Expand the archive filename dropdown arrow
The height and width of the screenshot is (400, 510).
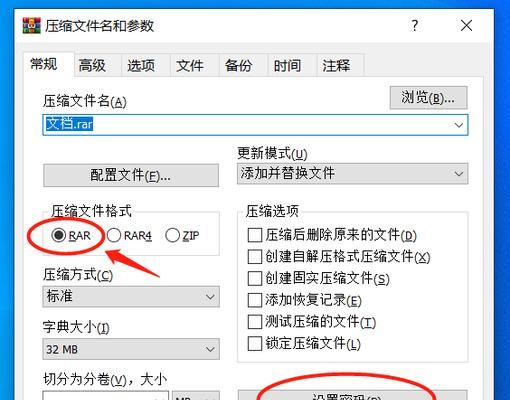(459, 125)
